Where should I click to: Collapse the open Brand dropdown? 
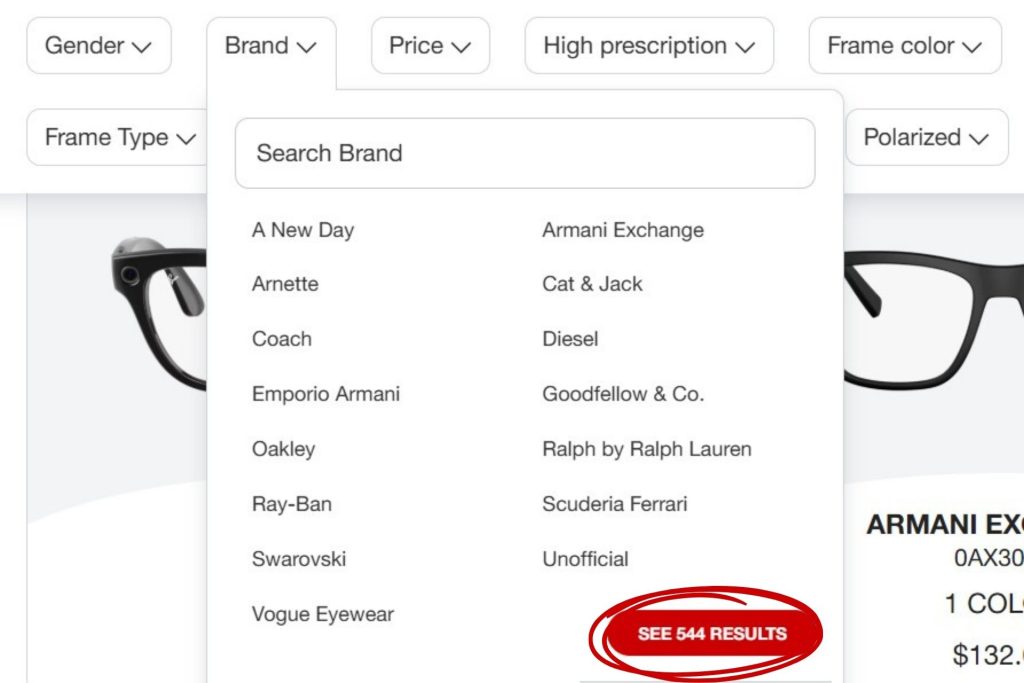[x=271, y=45]
